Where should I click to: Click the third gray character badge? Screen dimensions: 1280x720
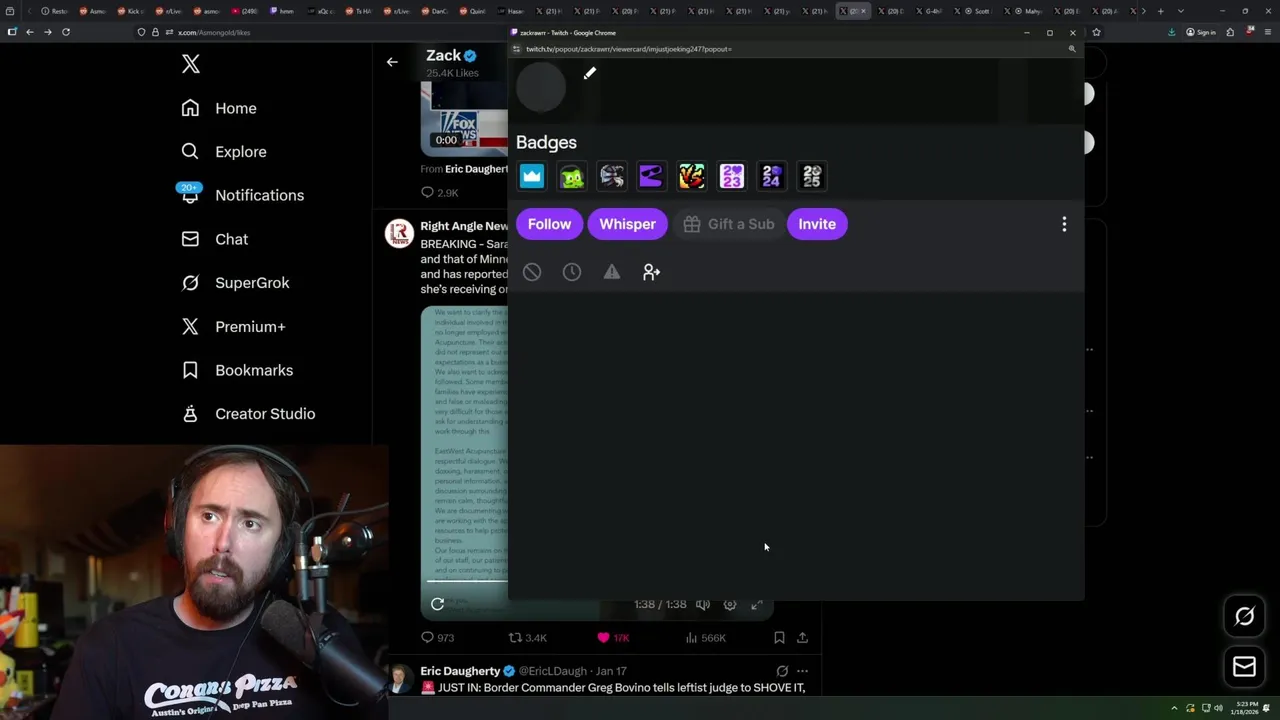click(612, 177)
